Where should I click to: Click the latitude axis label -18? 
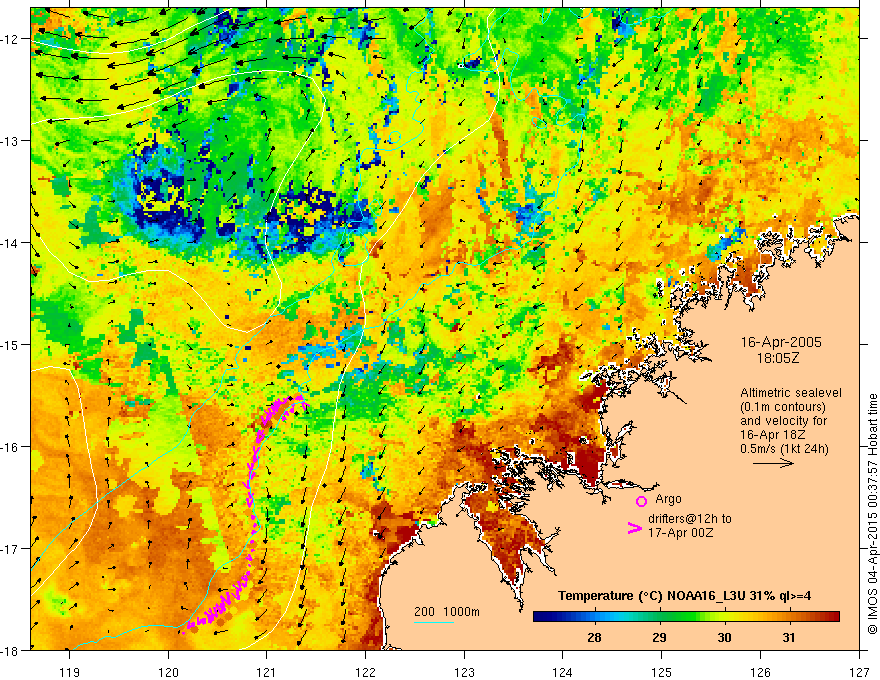click(x=9, y=650)
